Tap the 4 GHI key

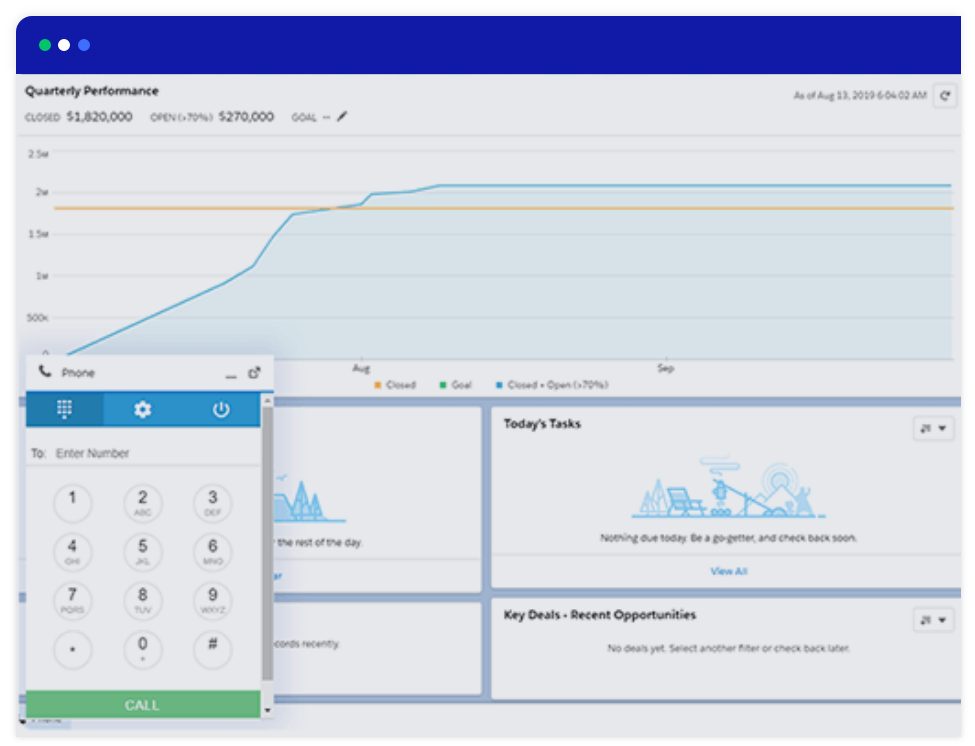click(x=73, y=551)
